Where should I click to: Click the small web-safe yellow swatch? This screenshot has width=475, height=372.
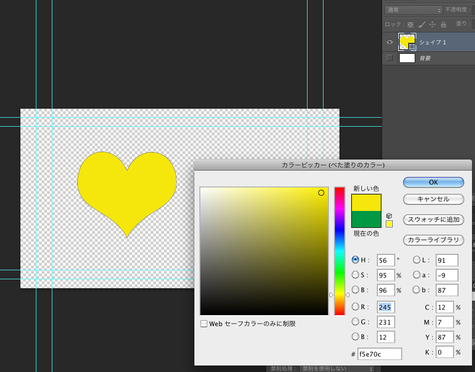point(389,224)
